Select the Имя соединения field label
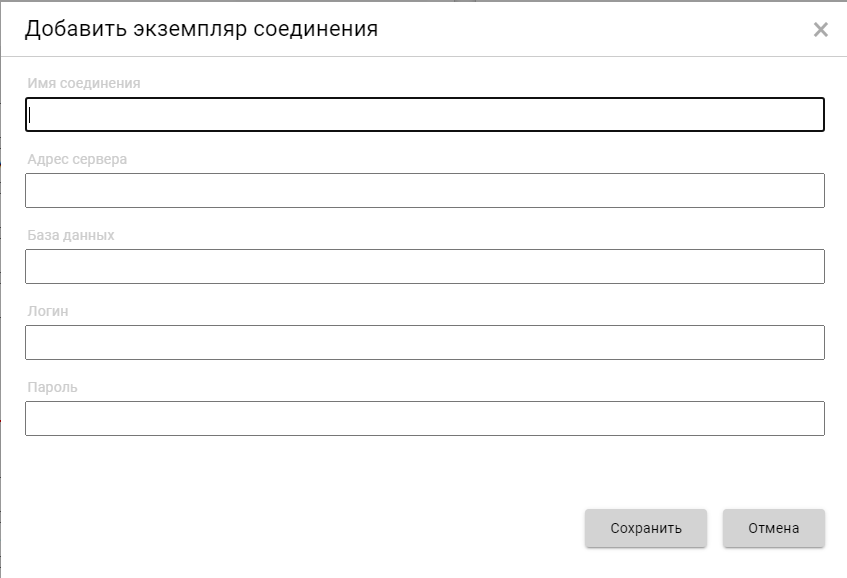 point(84,84)
